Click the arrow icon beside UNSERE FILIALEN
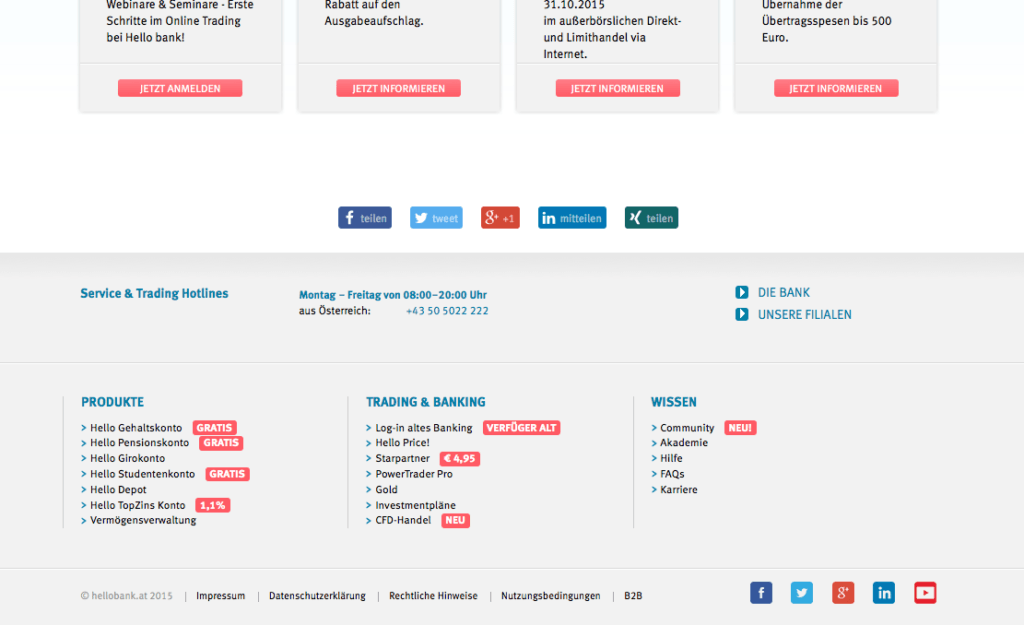Image resolution: width=1024 pixels, height=625 pixels. (x=741, y=314)
